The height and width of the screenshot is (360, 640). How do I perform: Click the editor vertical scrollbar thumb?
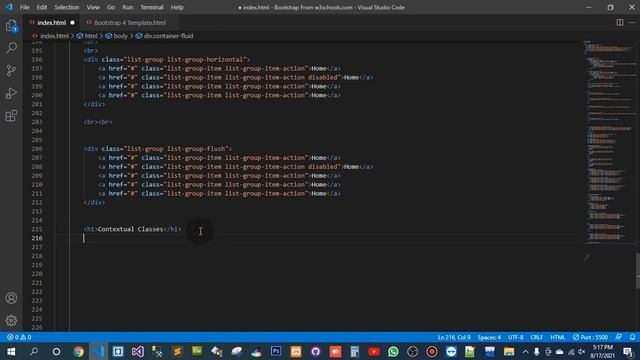638,271
